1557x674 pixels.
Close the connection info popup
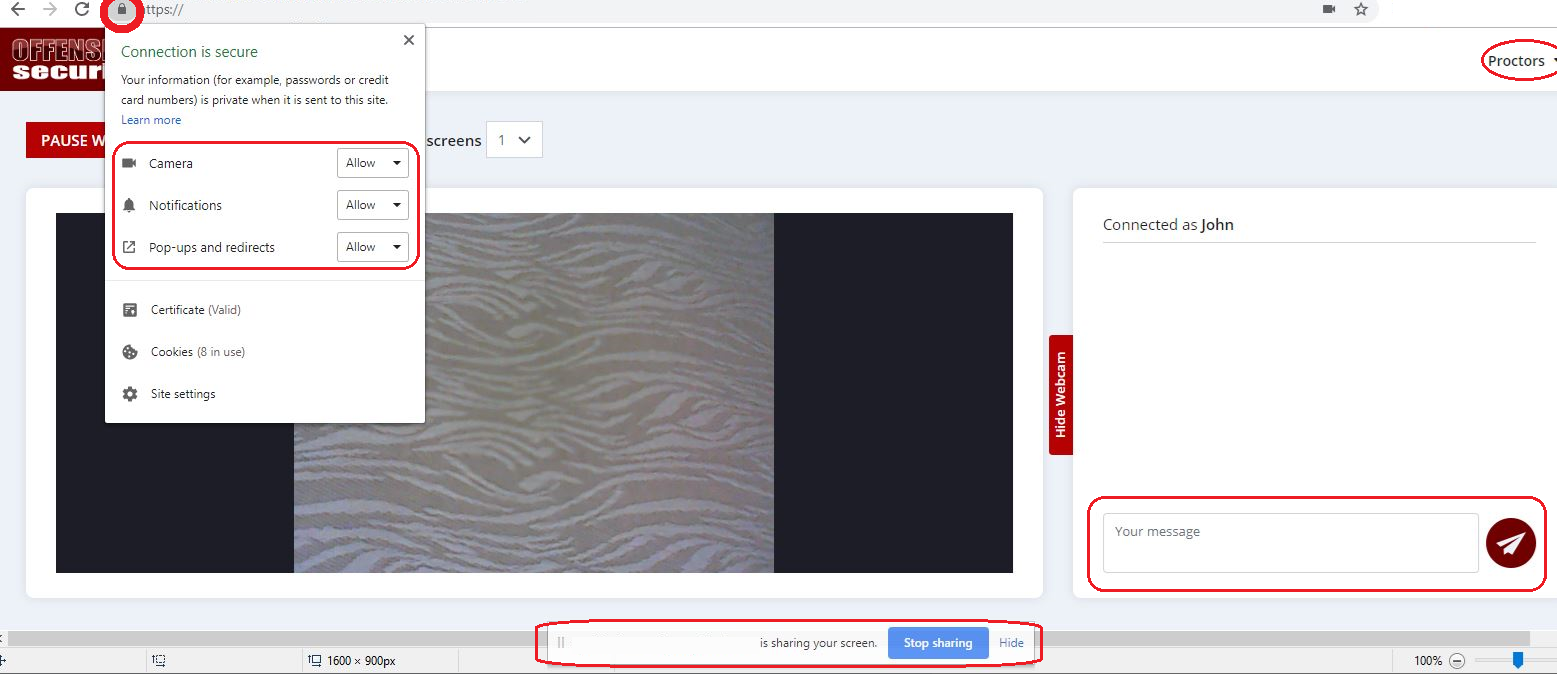(x=408, y=40)
